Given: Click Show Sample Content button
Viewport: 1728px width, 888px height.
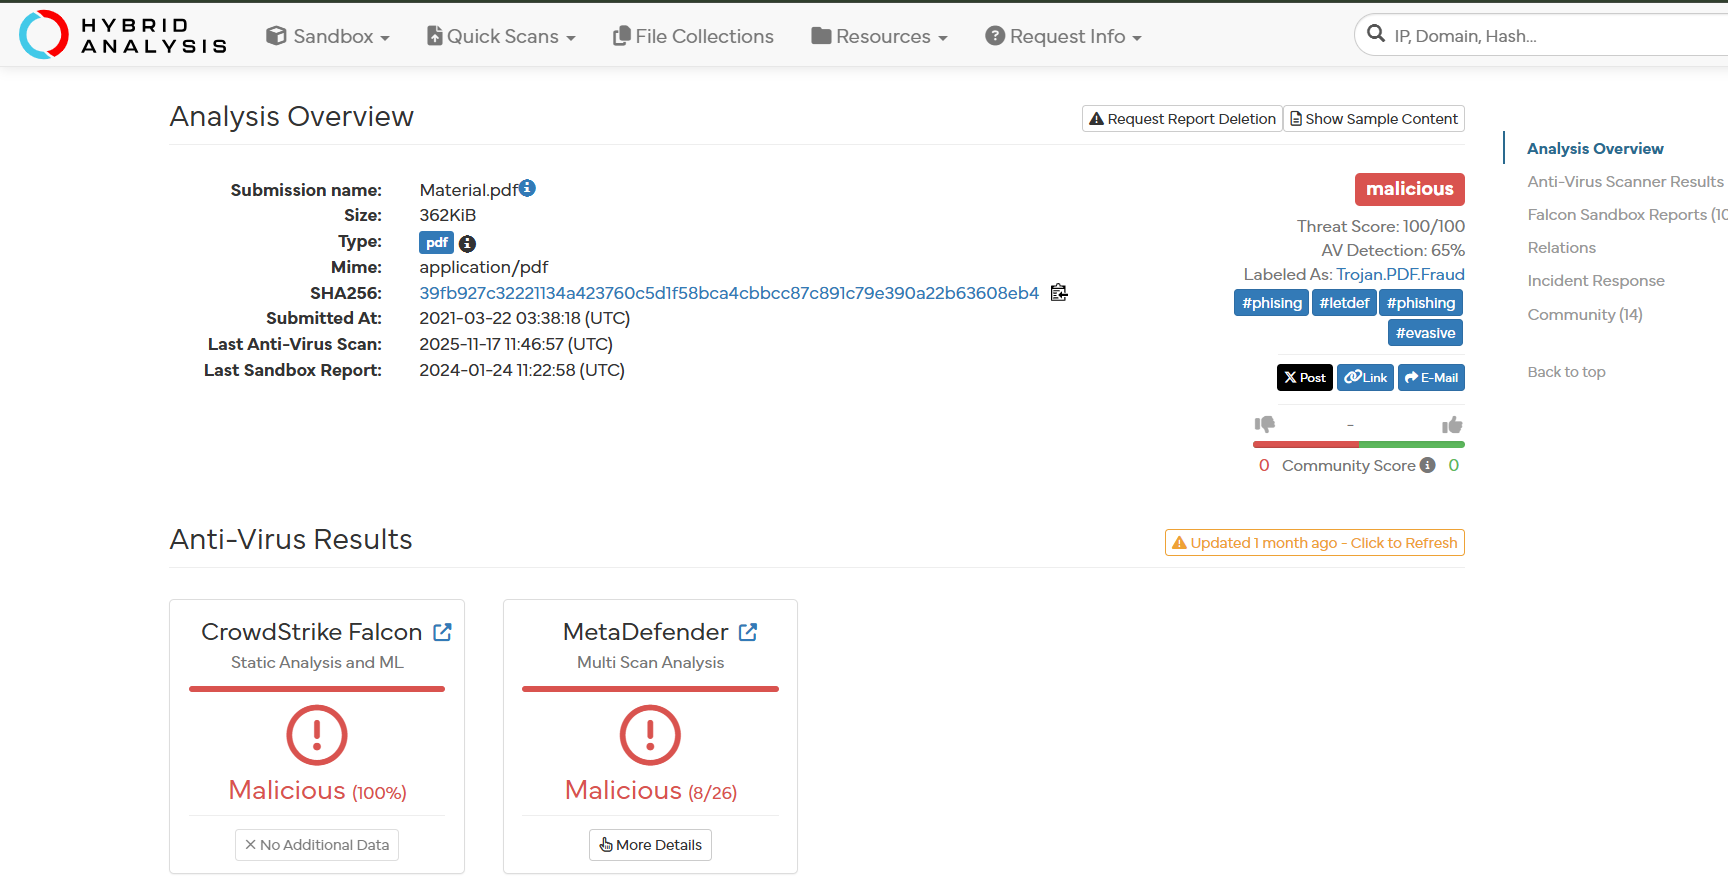Looking at the screenshot, I should pos(1374,119).
